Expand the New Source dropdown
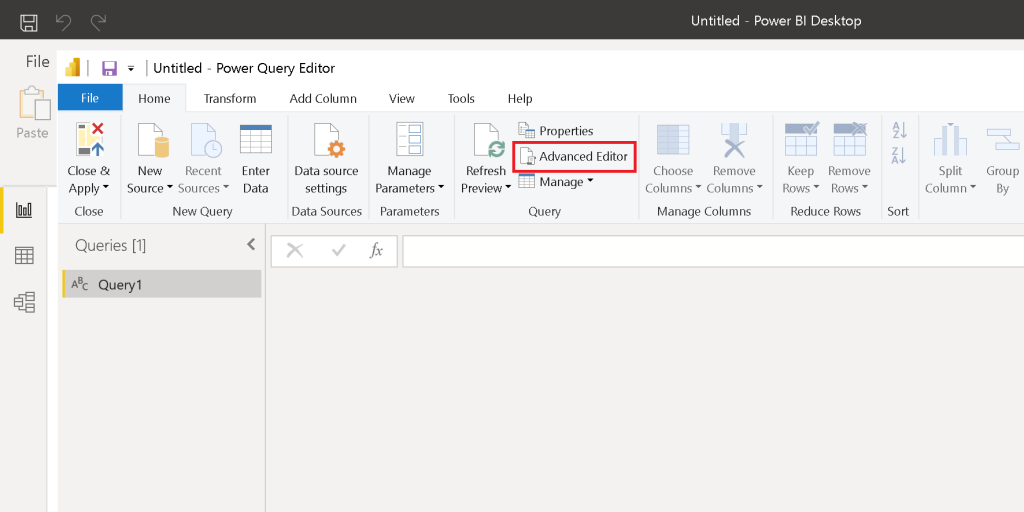Image resolution: width=1024 pixels, height=512 pixels. 169,188
